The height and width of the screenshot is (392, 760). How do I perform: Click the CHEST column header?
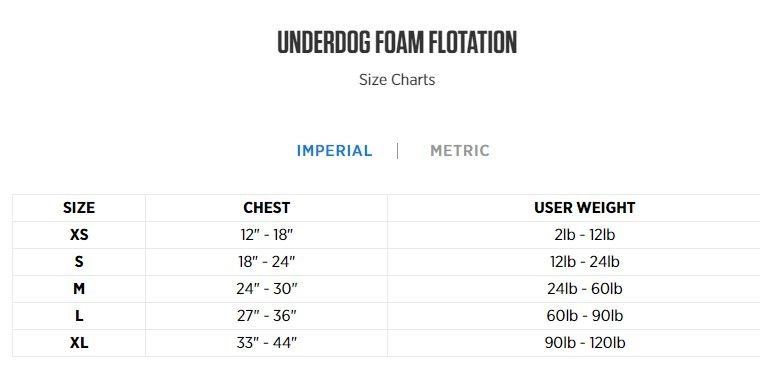coord(267,208)
